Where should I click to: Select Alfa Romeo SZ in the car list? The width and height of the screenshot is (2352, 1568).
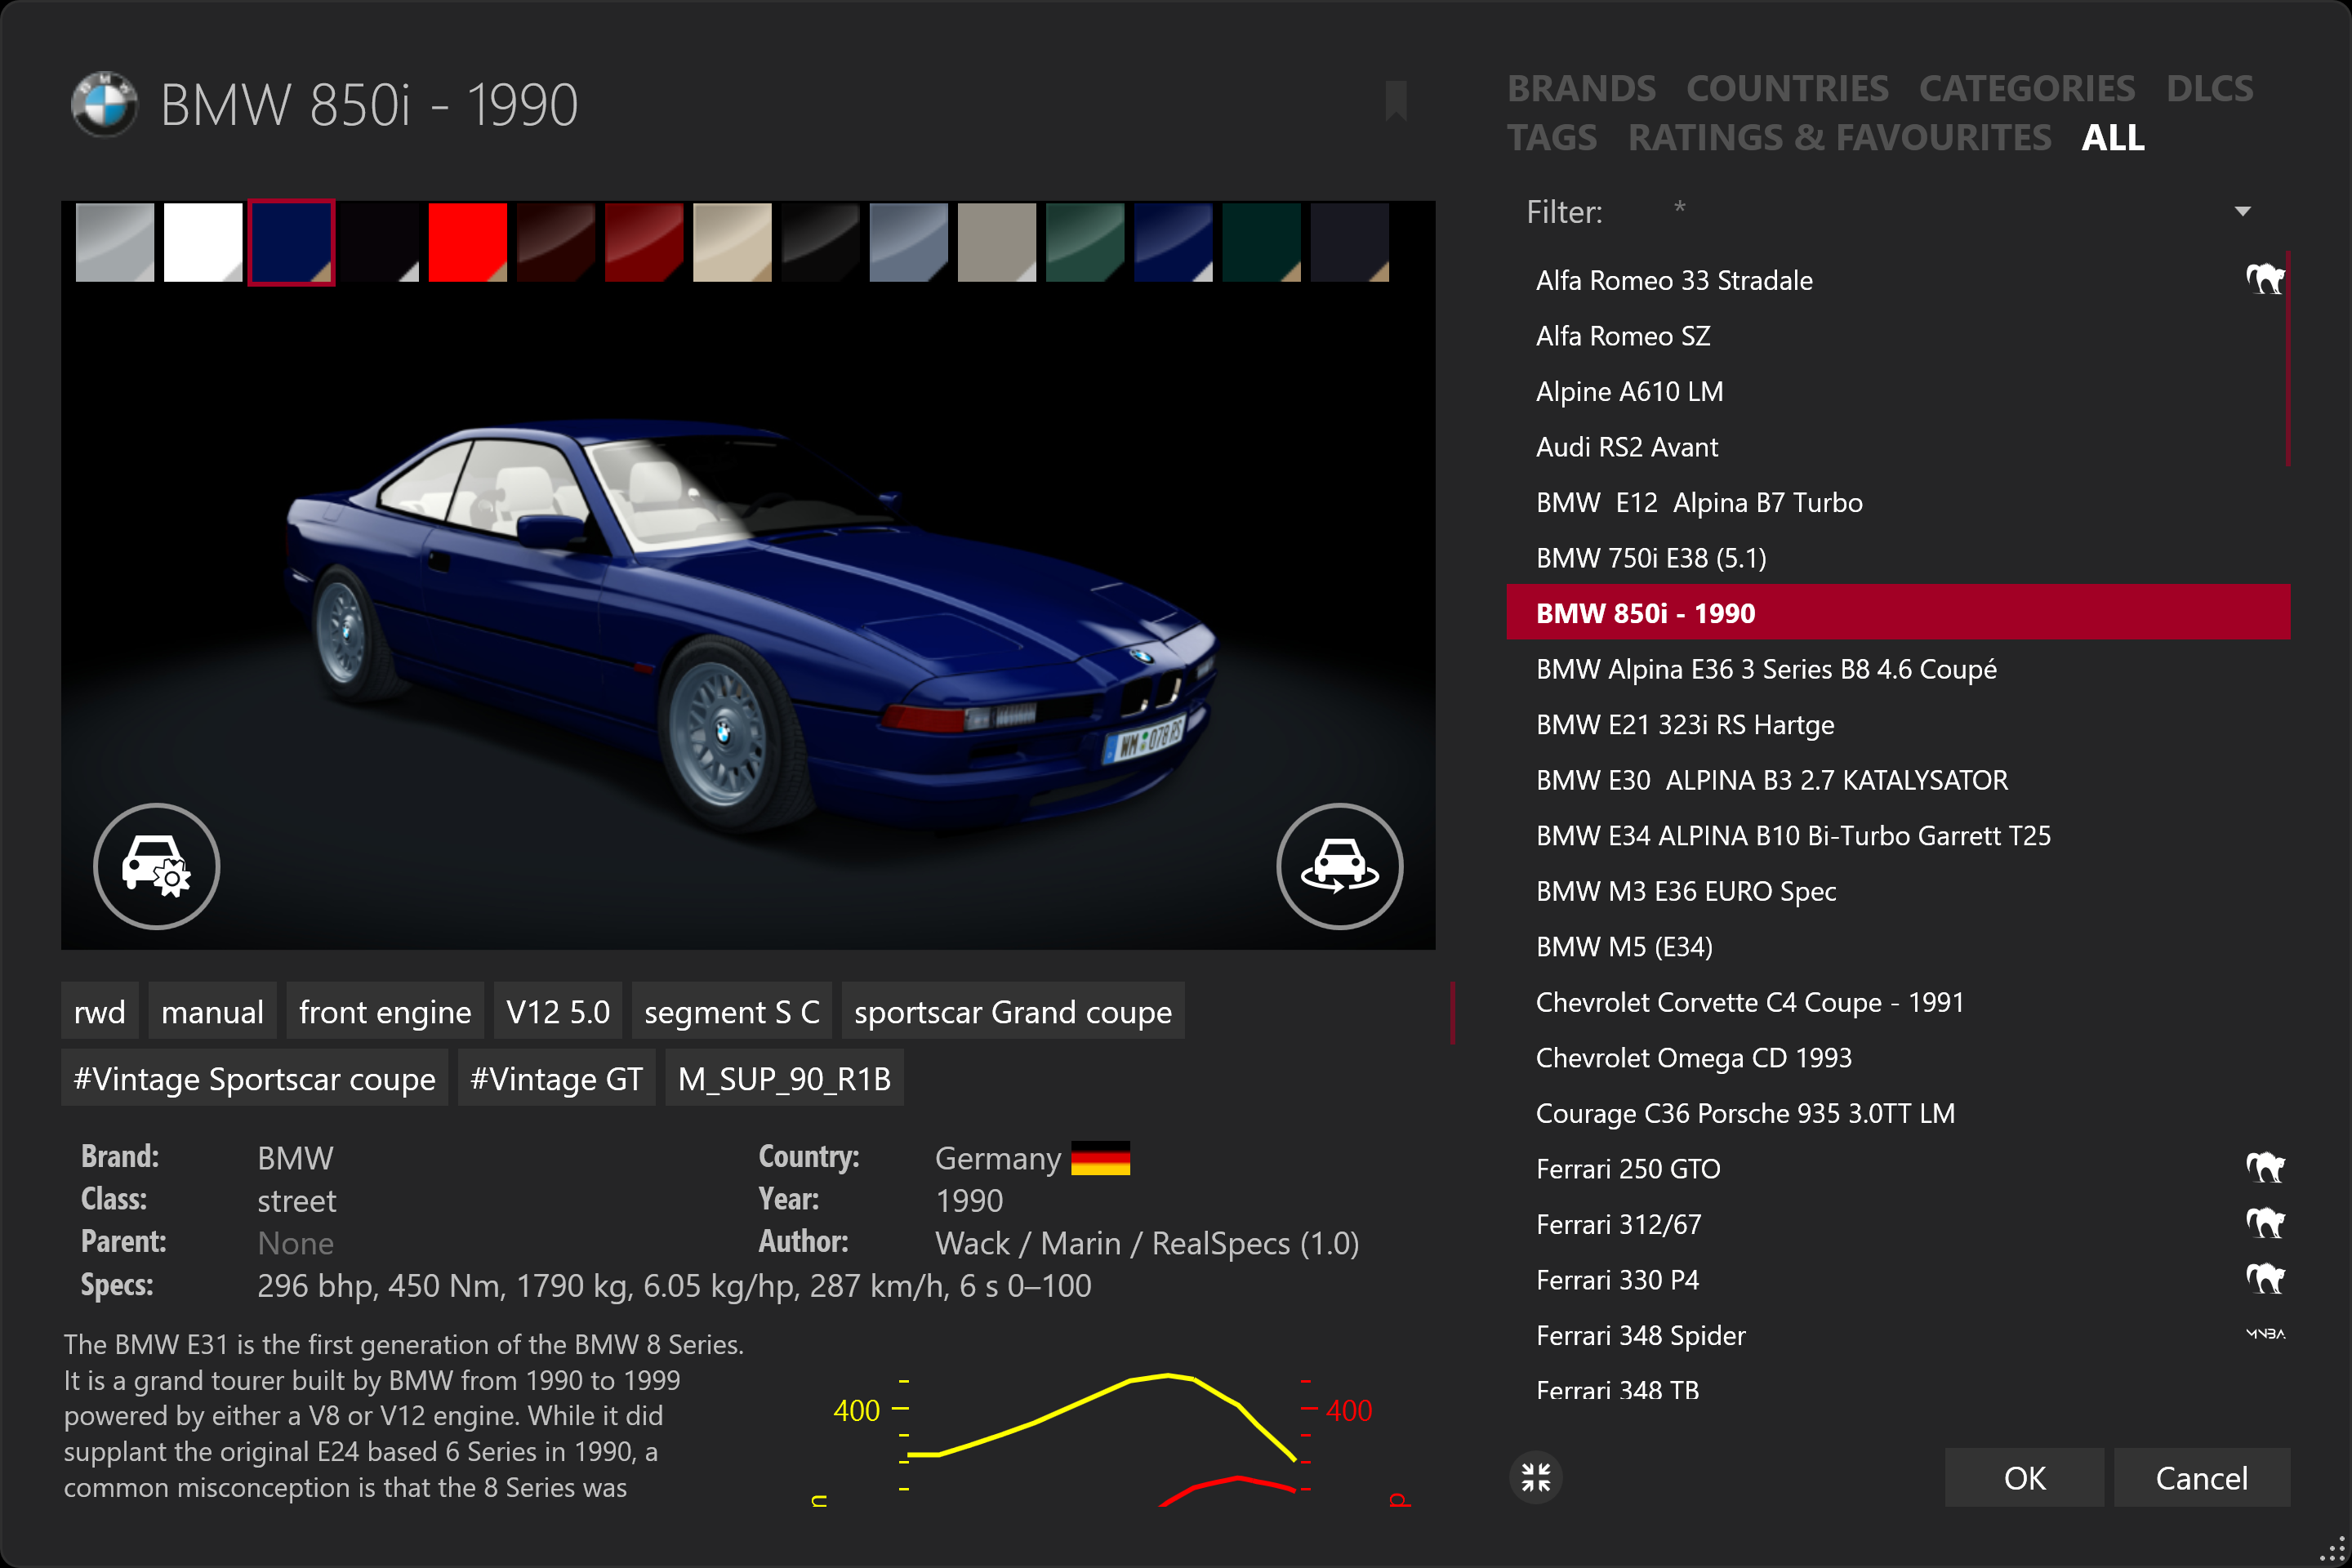click(x=1898, y=335)
